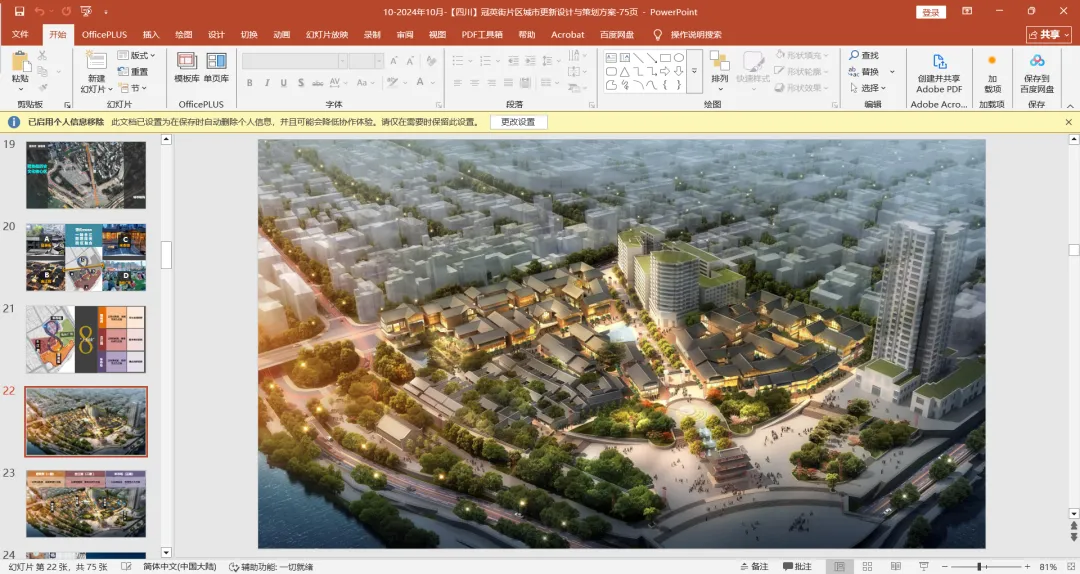Toggle center text alignment
Viewport: 1080px width, 574px height.
click(x=475, y=83)
